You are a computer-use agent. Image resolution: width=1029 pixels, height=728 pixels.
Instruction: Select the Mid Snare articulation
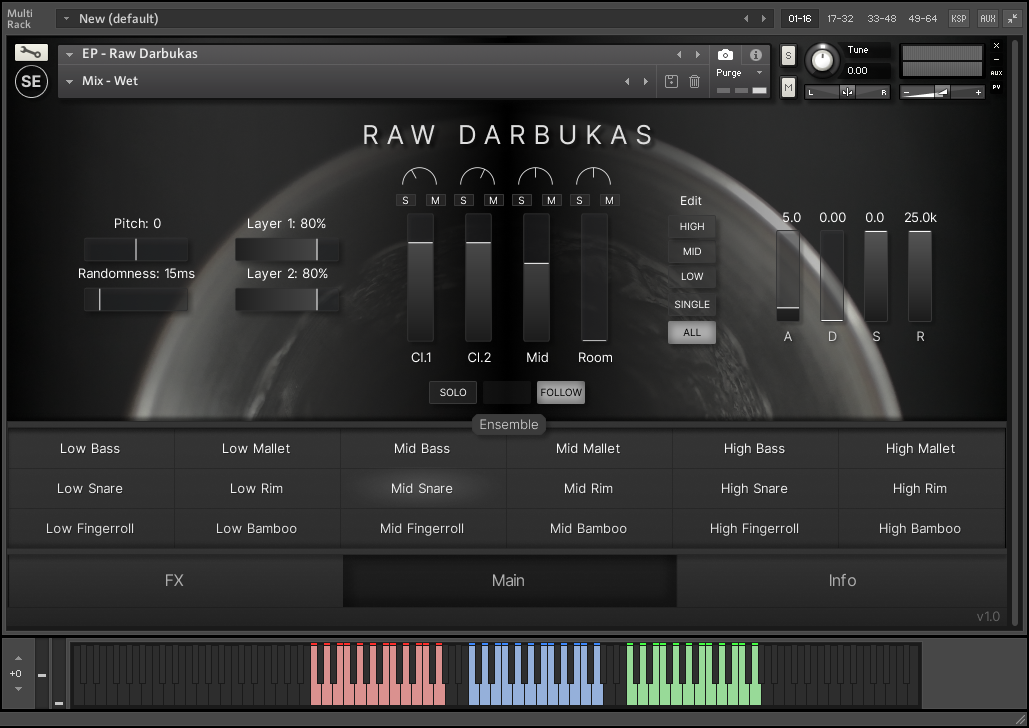(x=422, y=489)
